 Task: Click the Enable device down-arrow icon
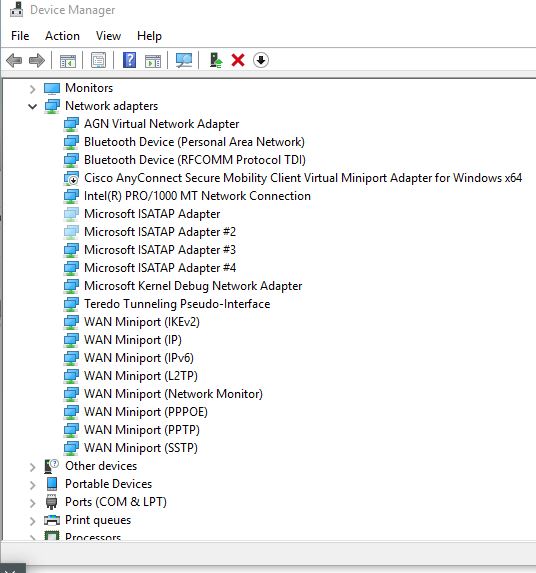261,60
